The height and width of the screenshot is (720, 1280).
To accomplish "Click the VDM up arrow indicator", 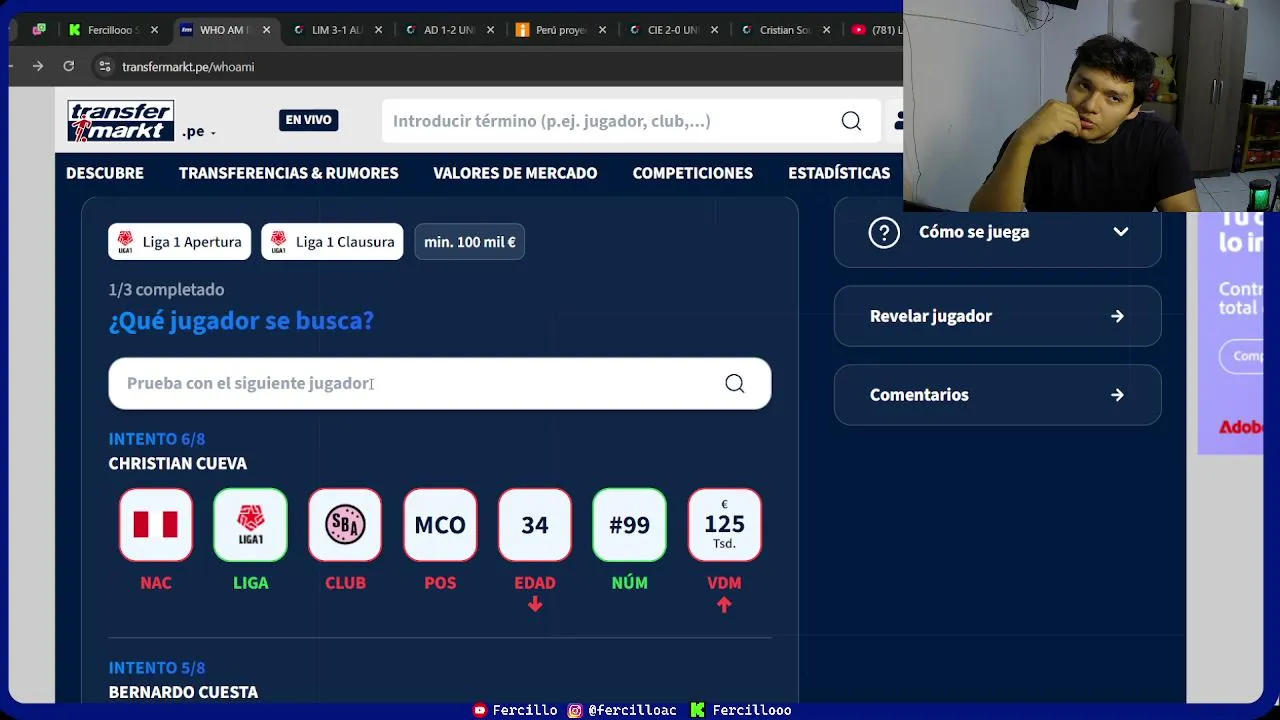I will 724,604.
